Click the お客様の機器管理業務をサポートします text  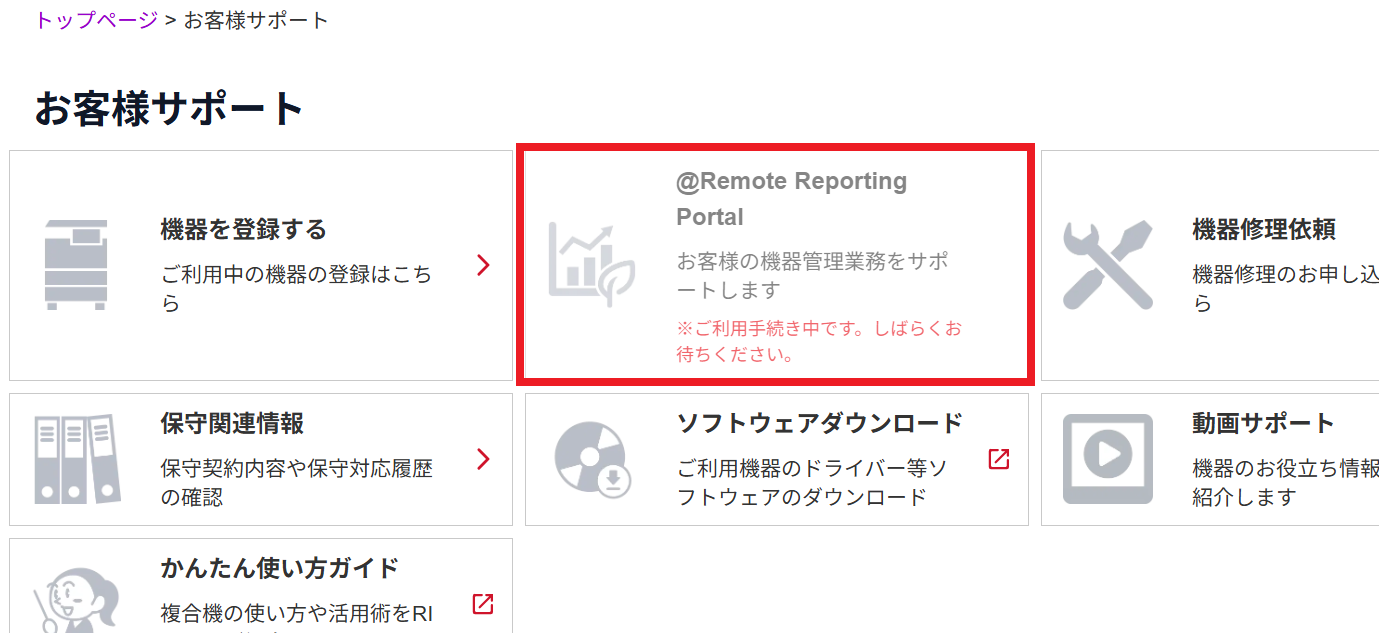pos(813,276)
